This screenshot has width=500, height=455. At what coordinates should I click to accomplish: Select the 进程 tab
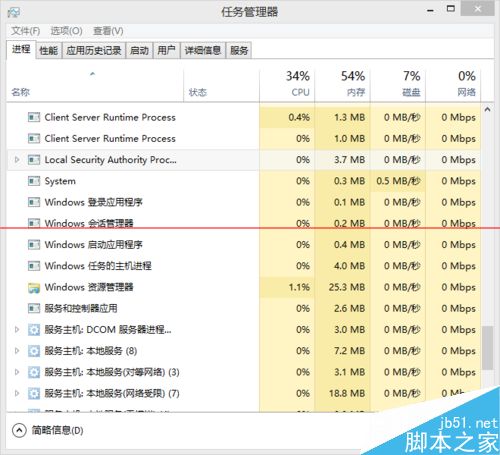[21, 50]
